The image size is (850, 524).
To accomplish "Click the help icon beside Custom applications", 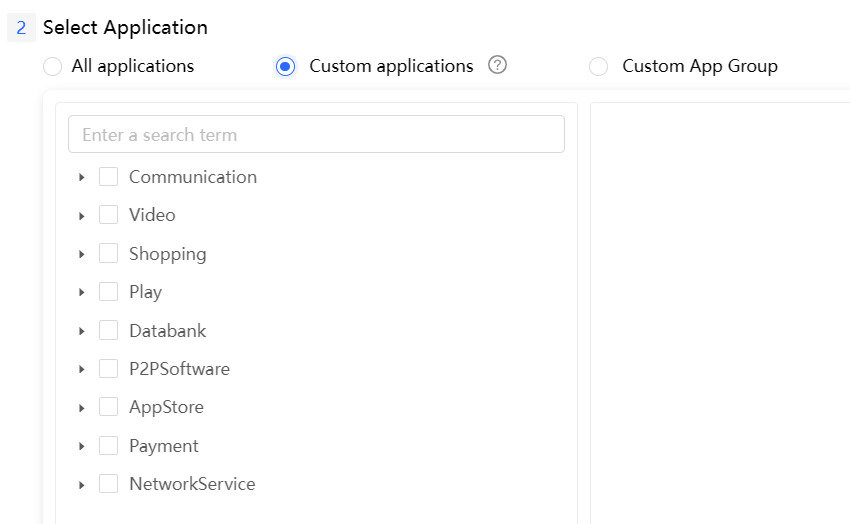I will [x=497, y=65].
